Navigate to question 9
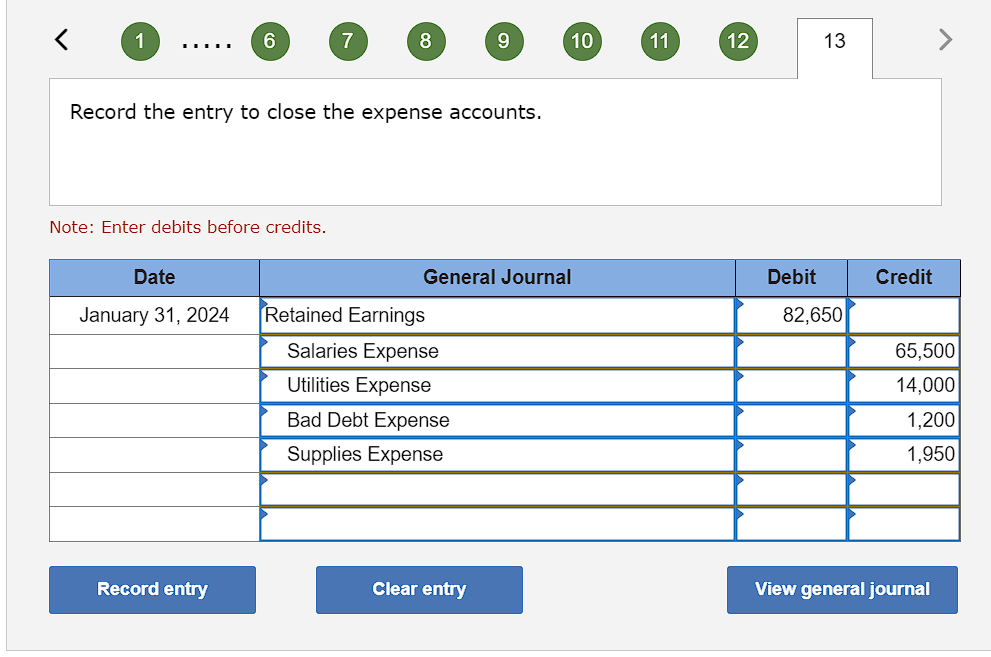The width and height of the screenshot is (991, 657). tap(504, 41)
